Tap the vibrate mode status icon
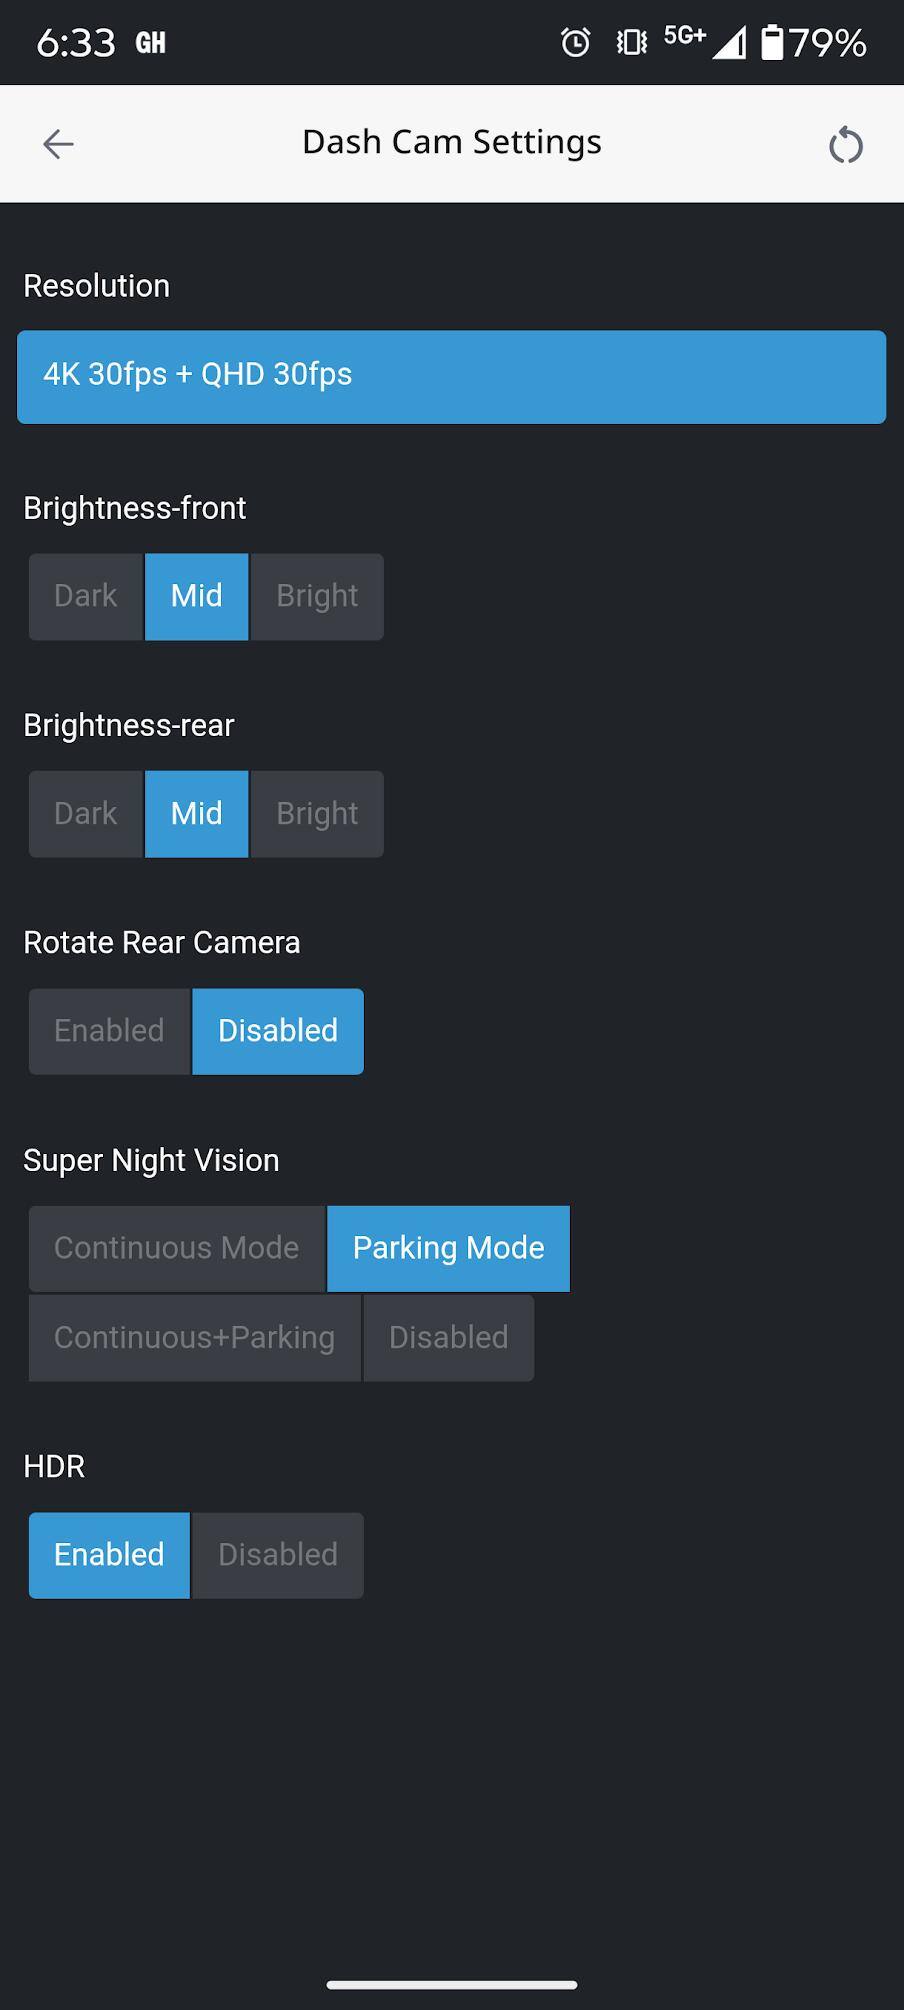This screenshot has height=2010, width=904. click(631, 42)
